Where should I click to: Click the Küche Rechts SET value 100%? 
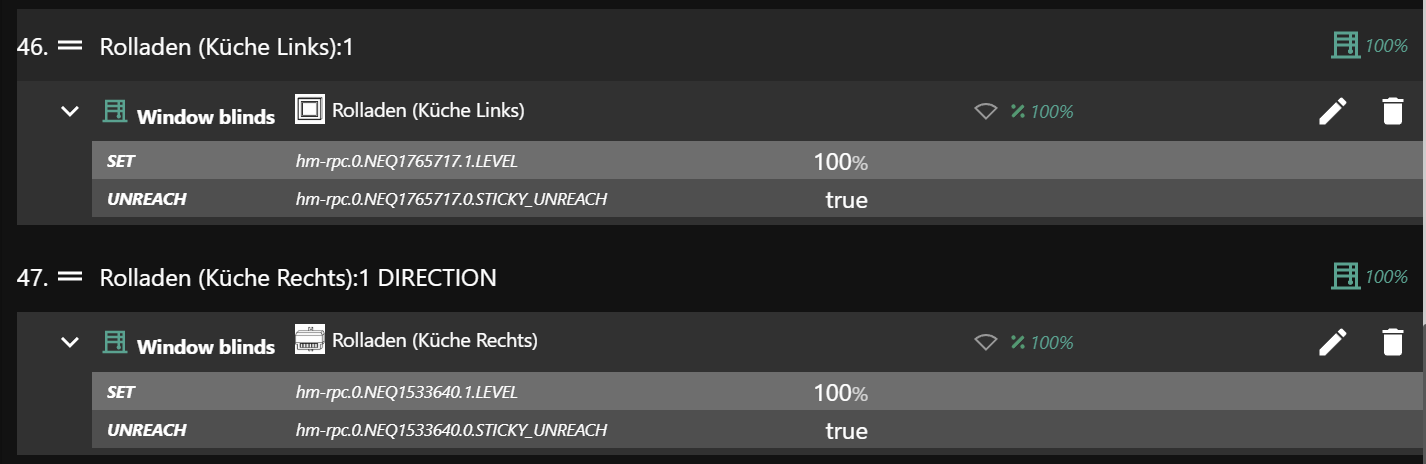point(840,393)
